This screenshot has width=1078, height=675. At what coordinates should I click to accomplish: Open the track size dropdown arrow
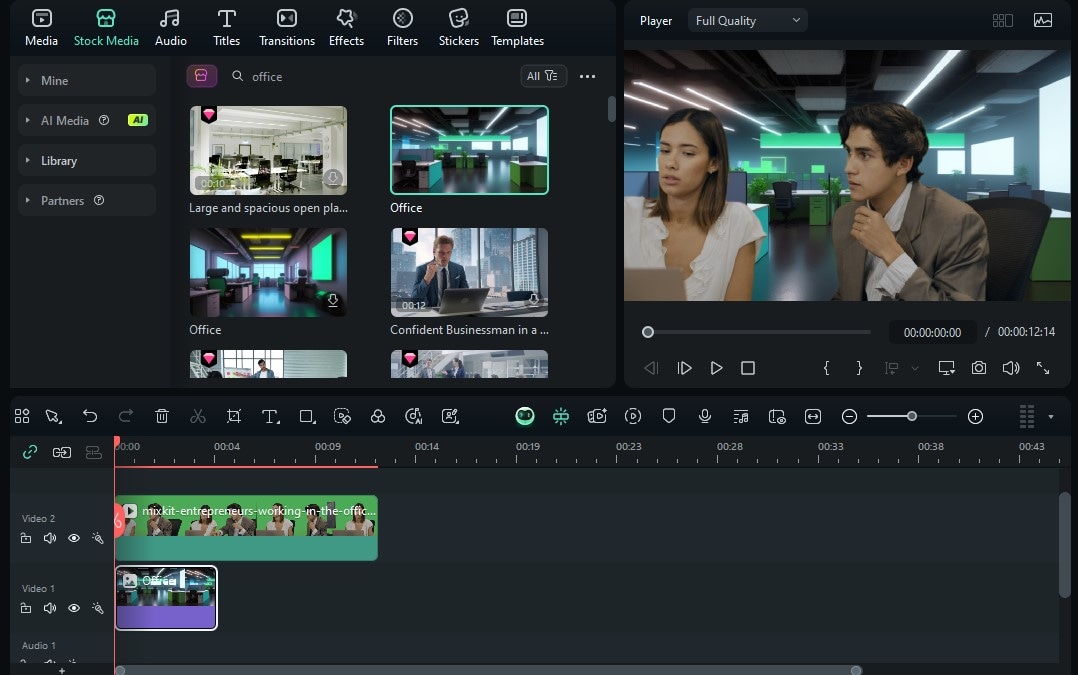[1050, 417]
